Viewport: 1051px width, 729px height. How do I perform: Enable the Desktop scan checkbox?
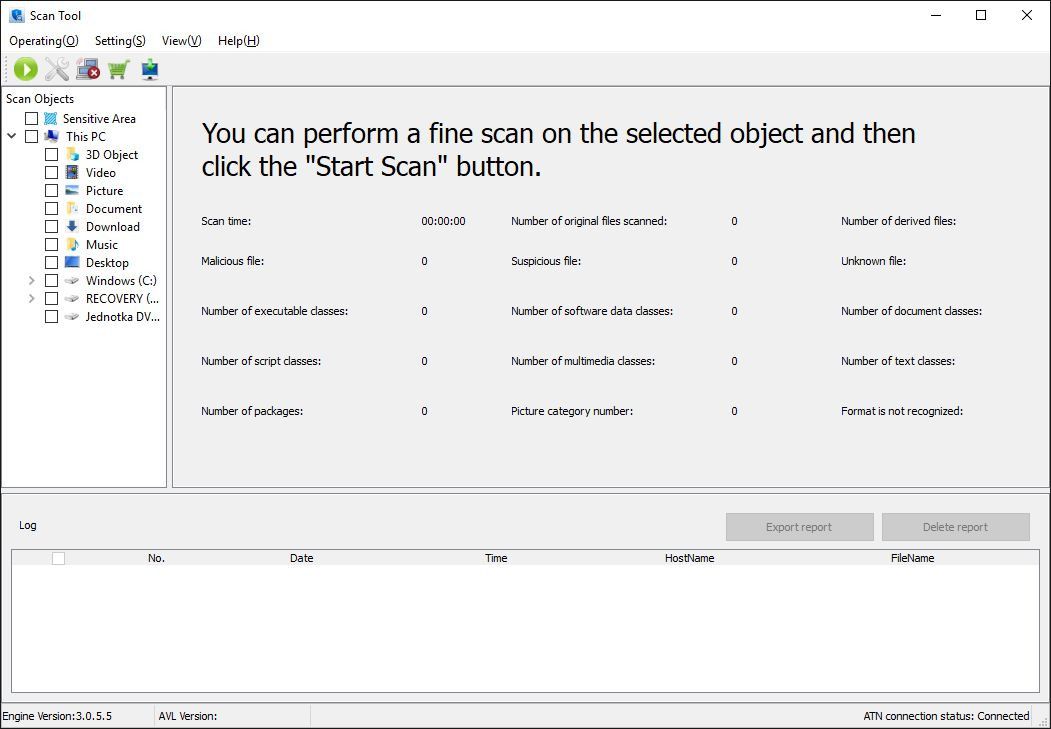(x=52, y=263)
